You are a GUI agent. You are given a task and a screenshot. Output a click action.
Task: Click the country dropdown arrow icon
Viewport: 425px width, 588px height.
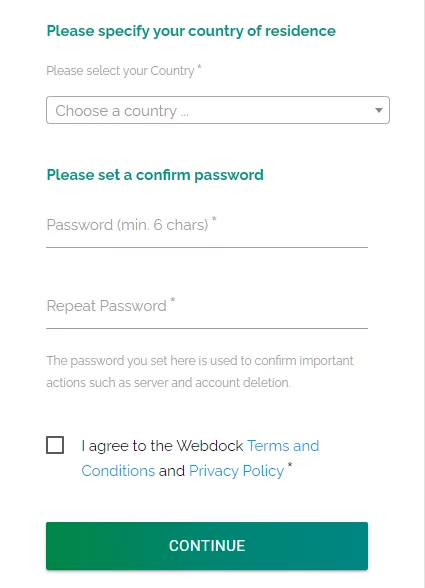(x=379, y=110)
